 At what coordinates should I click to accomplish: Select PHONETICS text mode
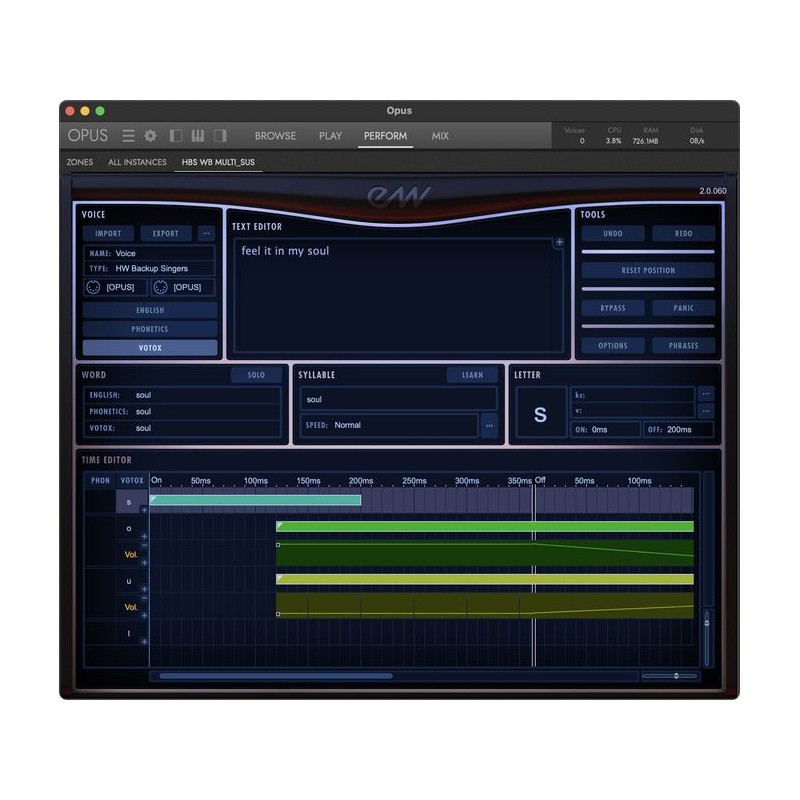pyautogui.click(x=150, y=329)
